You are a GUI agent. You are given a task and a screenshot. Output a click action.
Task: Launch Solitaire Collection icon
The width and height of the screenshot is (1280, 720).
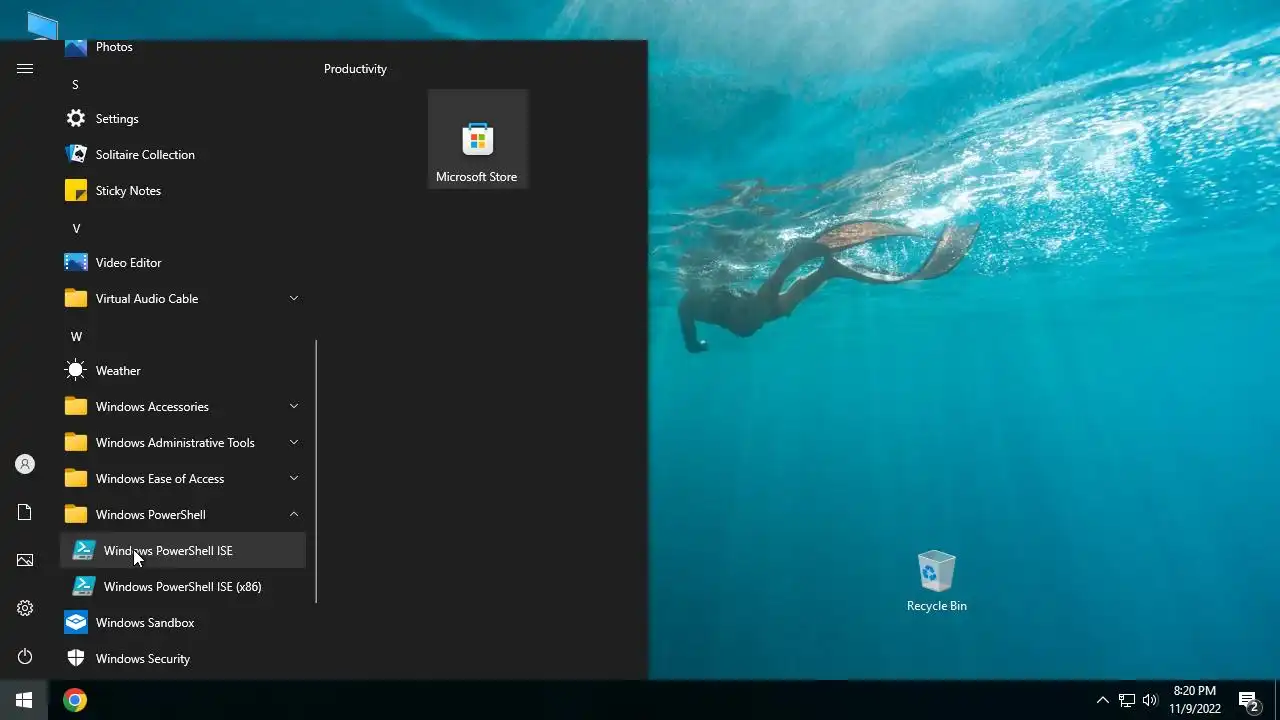point(76,154)
